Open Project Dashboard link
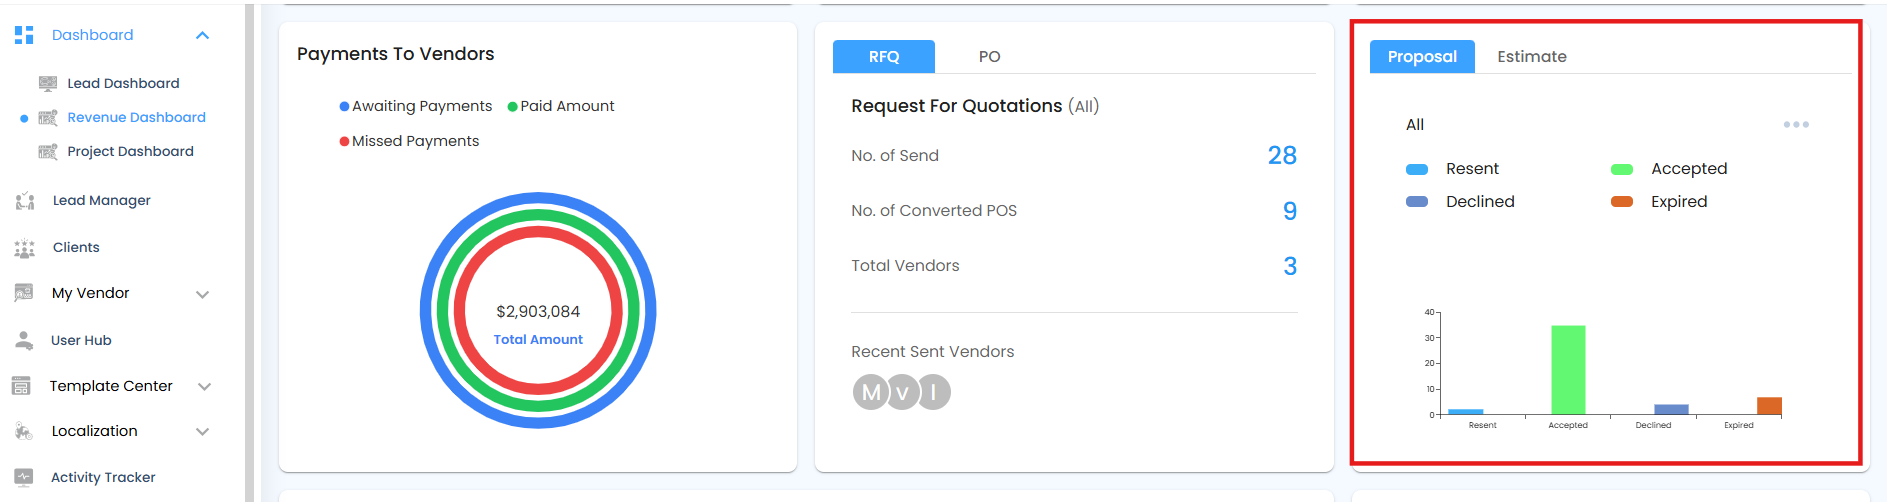The image size is (1887, 502). pos(130,151)
